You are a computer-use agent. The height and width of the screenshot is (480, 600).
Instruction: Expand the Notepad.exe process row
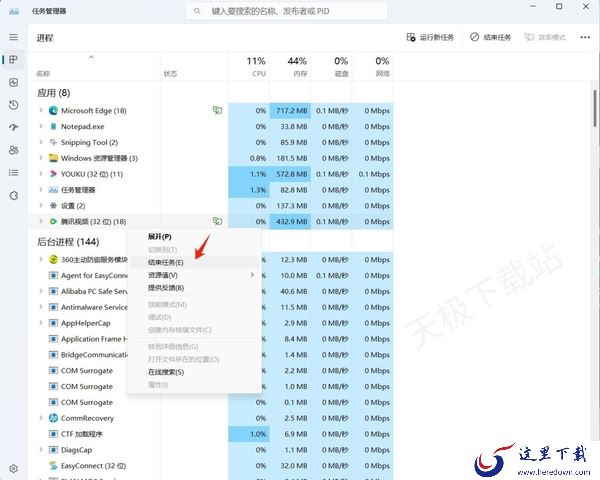pyautogui.click(x=41, y=126)
